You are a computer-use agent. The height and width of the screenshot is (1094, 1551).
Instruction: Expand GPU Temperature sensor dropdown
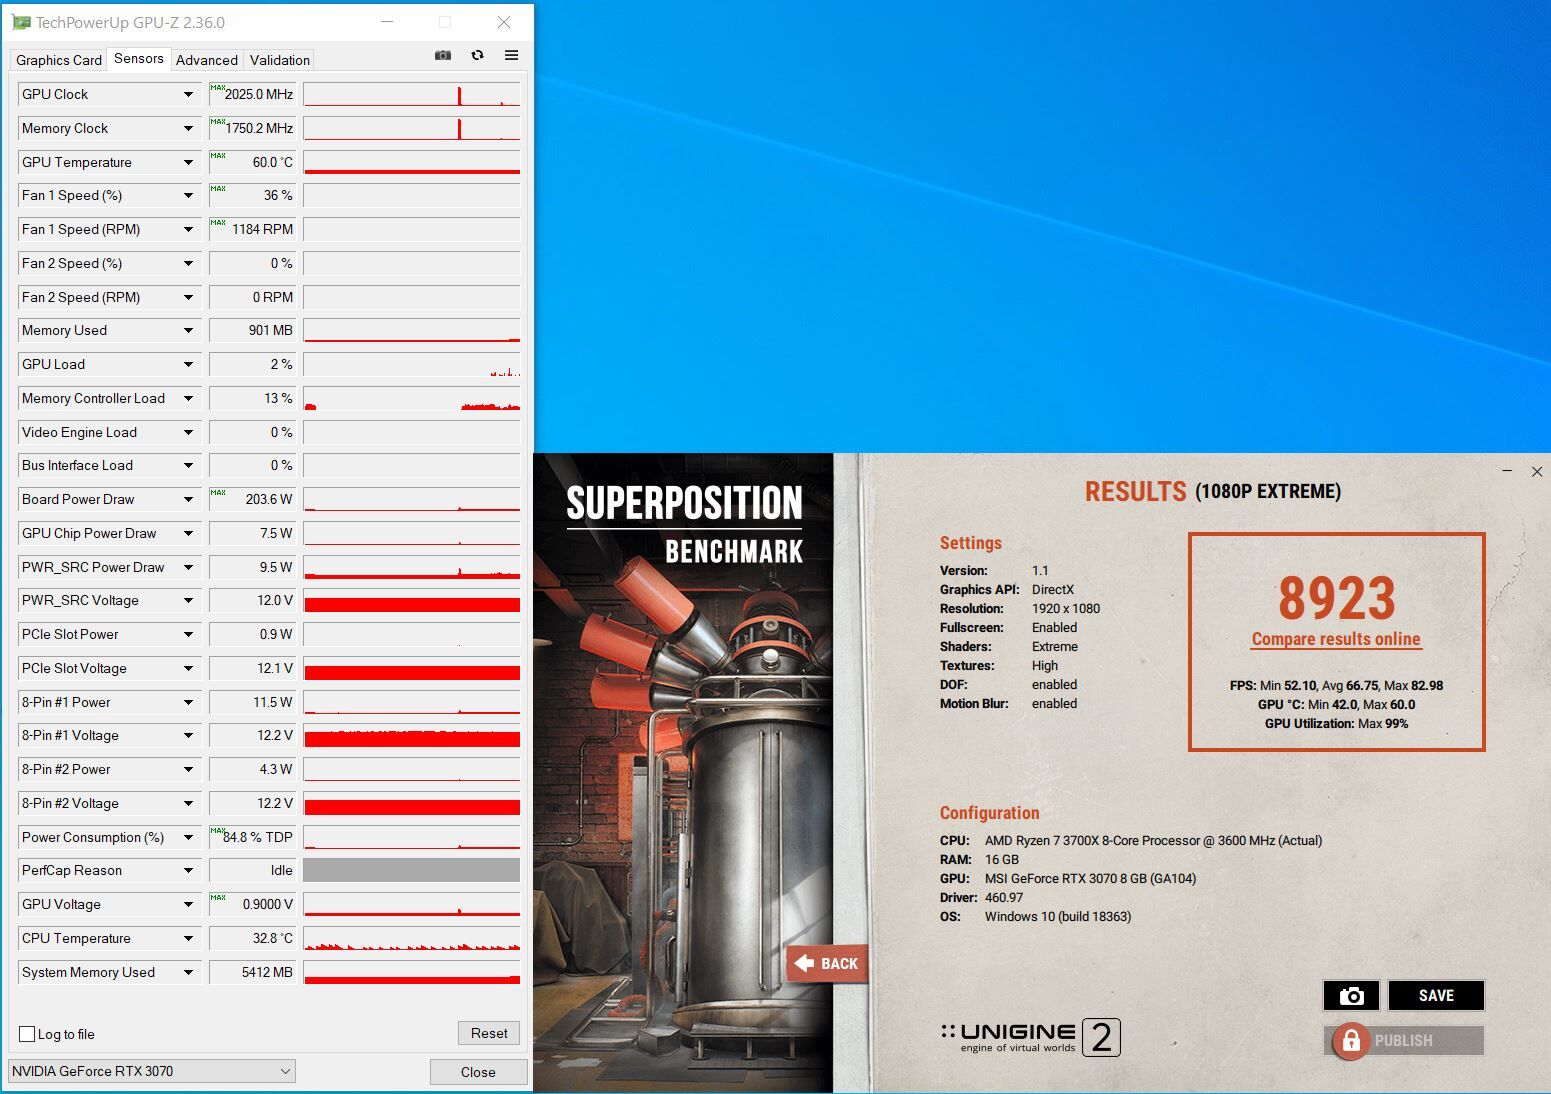(188, 162)
